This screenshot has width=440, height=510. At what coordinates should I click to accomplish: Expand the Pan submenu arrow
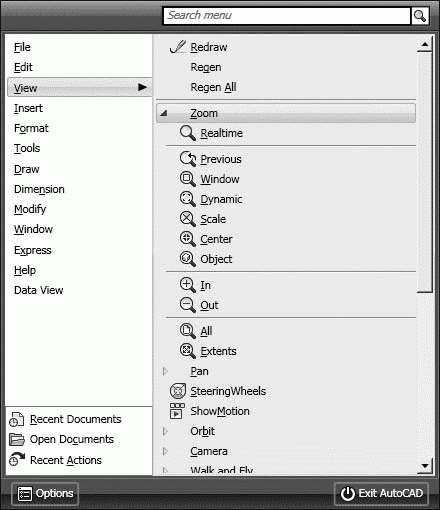pos(165,371)
